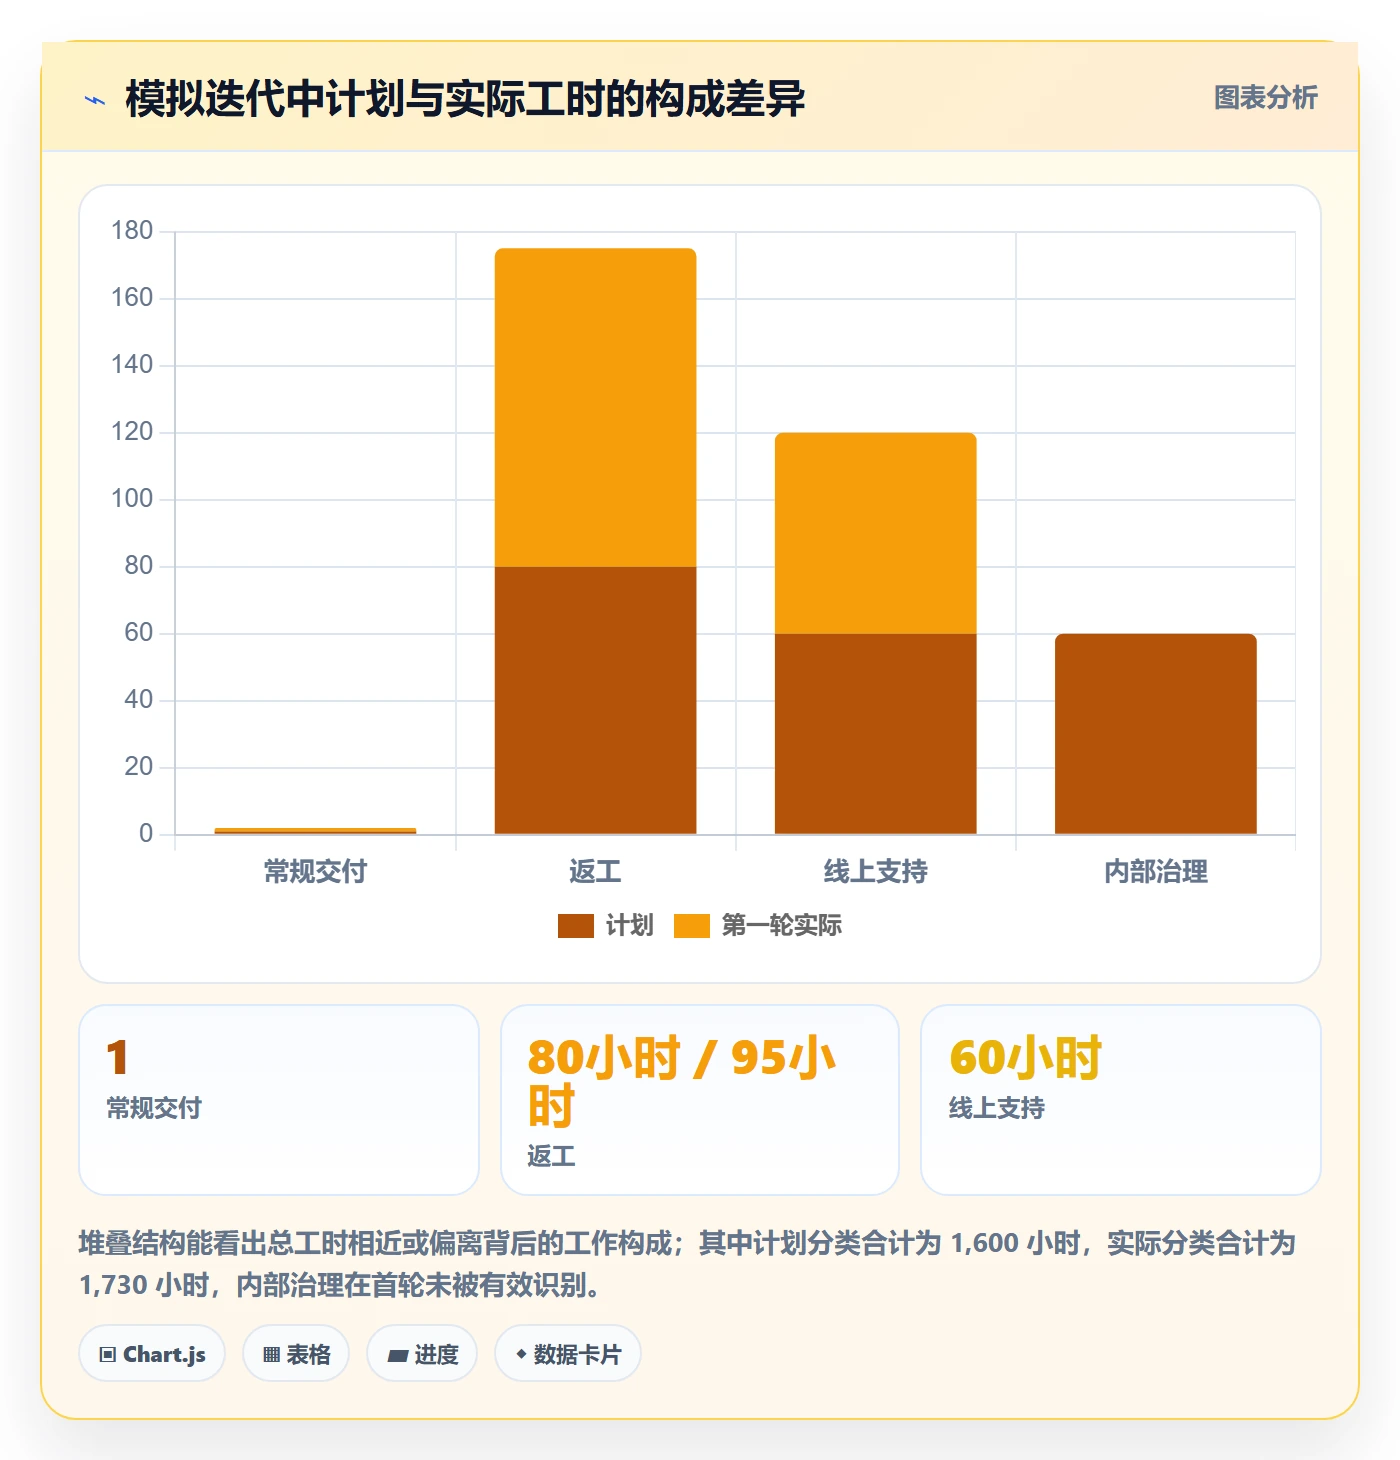Viewport: 1400px width, 1460px height.
Task: Open the 常规交付 data card showing 1
Action: [279, 1100]
